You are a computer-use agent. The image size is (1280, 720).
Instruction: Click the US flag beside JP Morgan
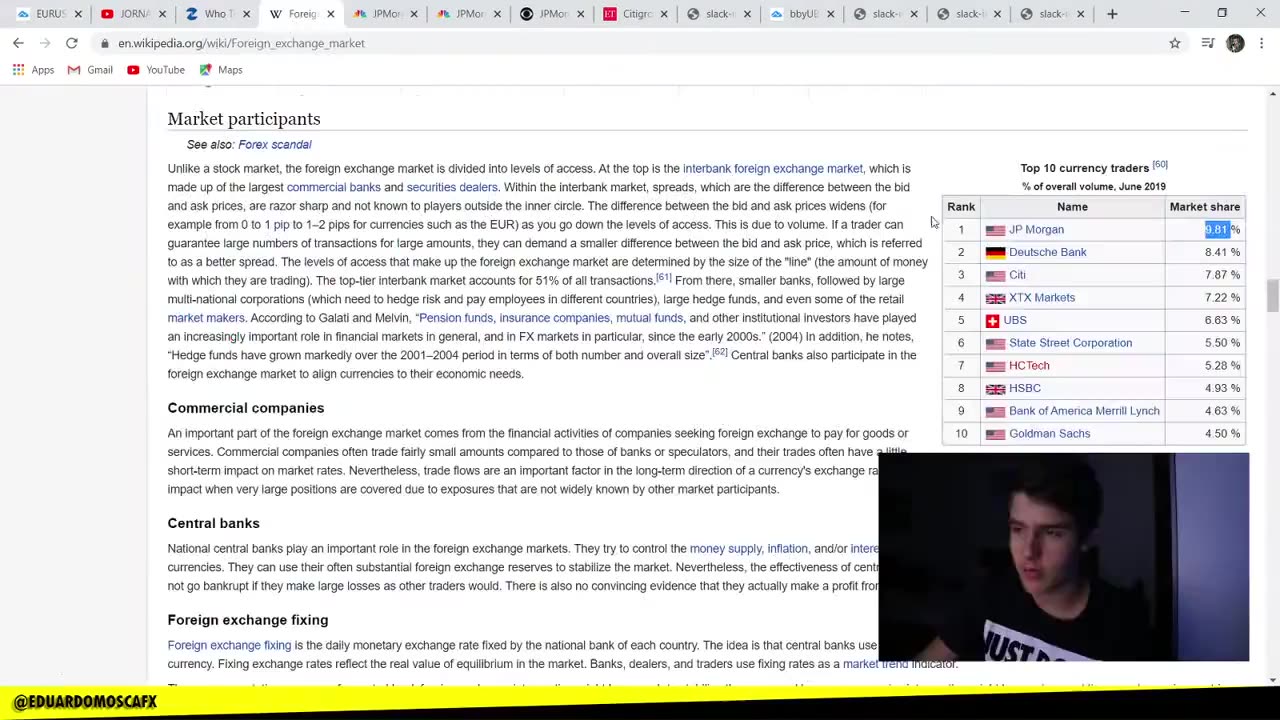click(x=995, y=230)
